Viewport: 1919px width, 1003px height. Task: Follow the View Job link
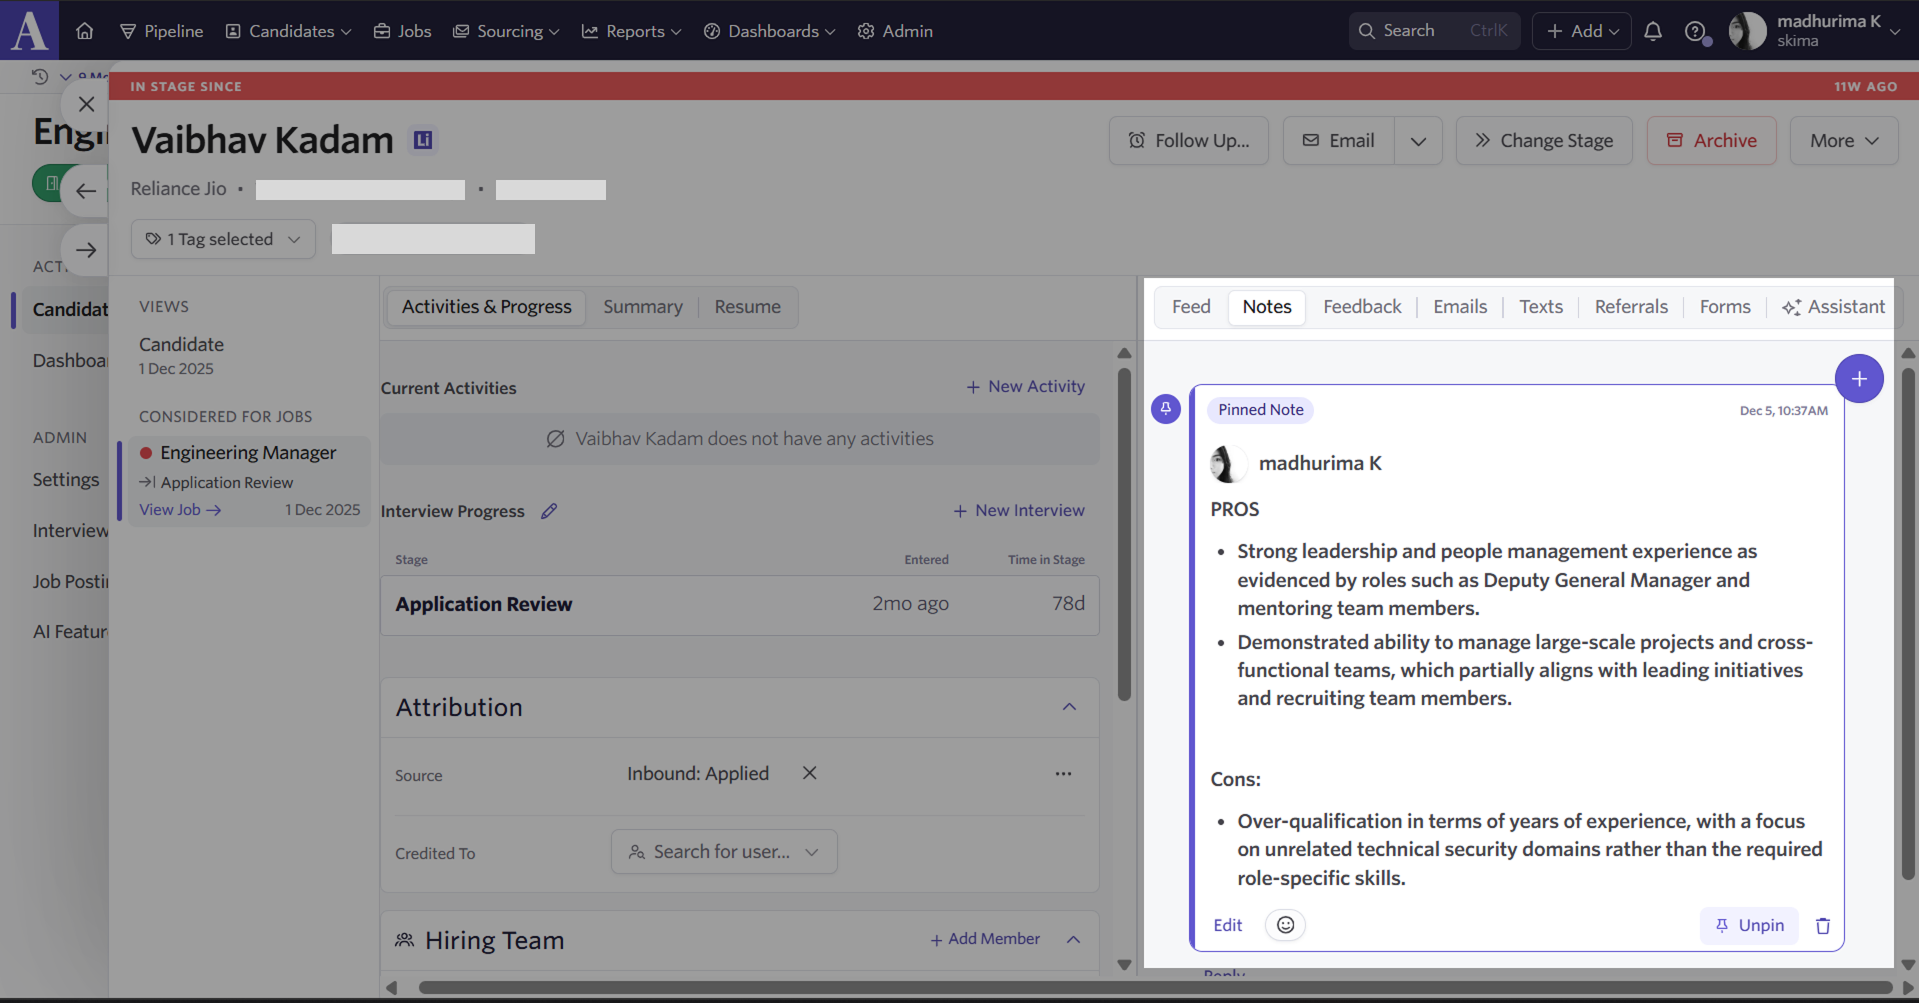(x=180, y=510)
